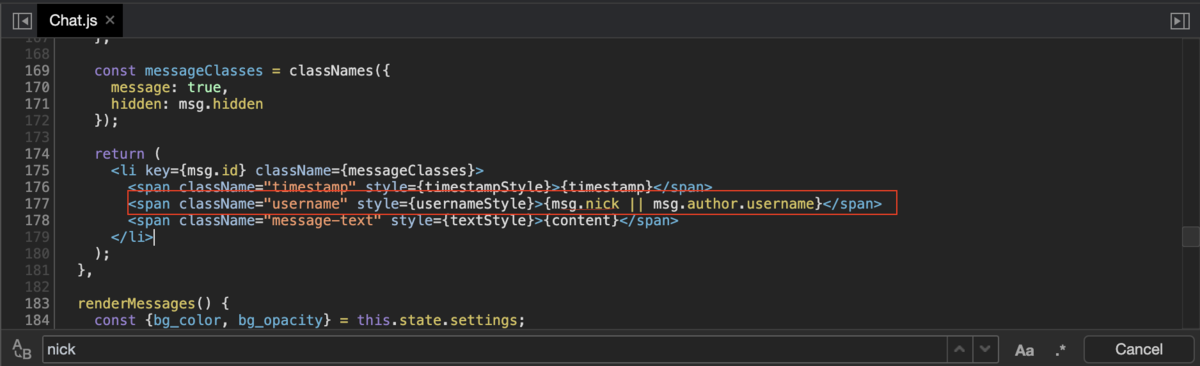Toggle Match Case (Aa) in search
Viewport: 1200px width, 366px height.
tap(1024, 350)
